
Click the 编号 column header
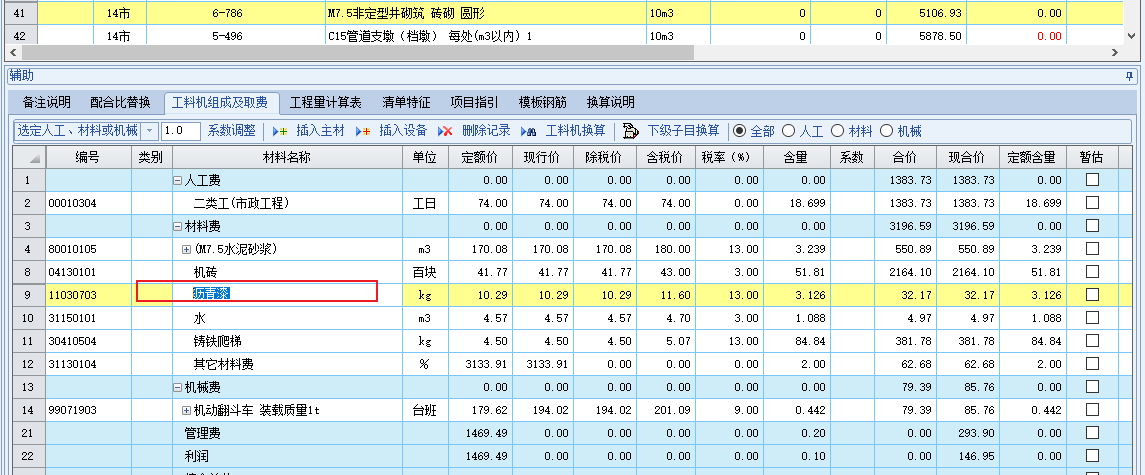(88, 157)
